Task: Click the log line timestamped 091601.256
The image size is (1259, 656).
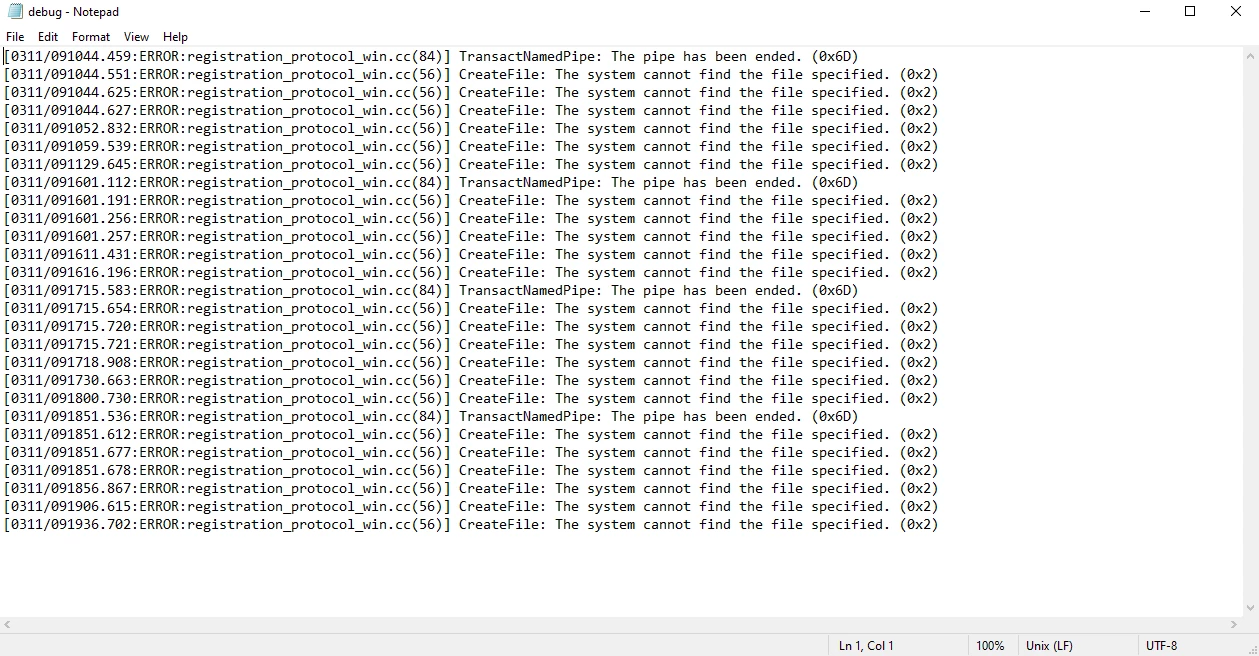Action: (x=471, y=219)
